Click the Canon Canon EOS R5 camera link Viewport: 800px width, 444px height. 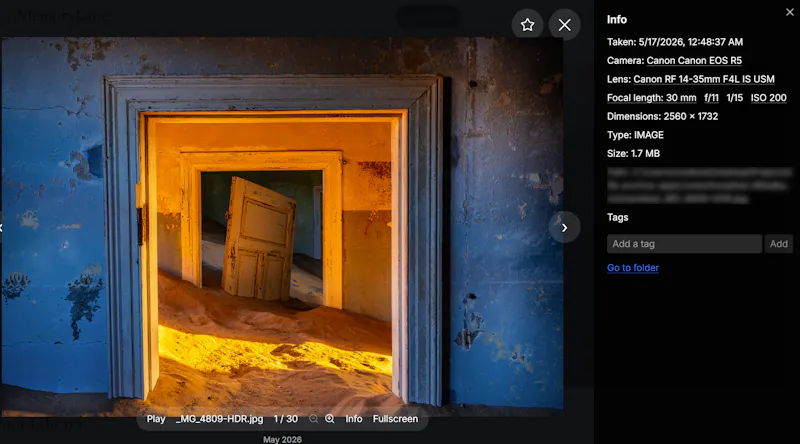pos(694,61)
